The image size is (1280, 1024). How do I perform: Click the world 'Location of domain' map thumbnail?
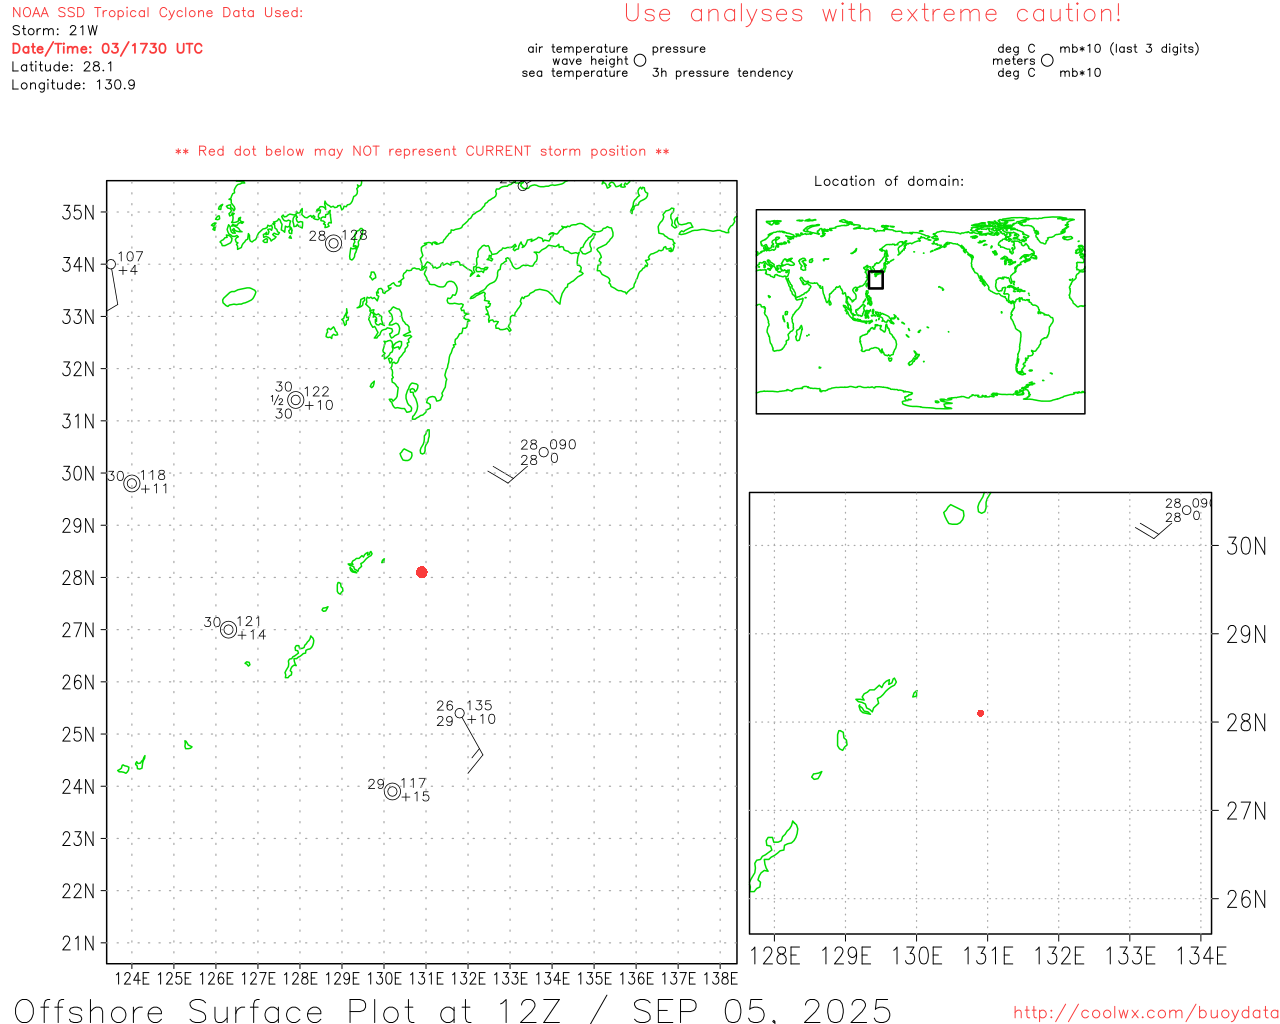[920, 312]
